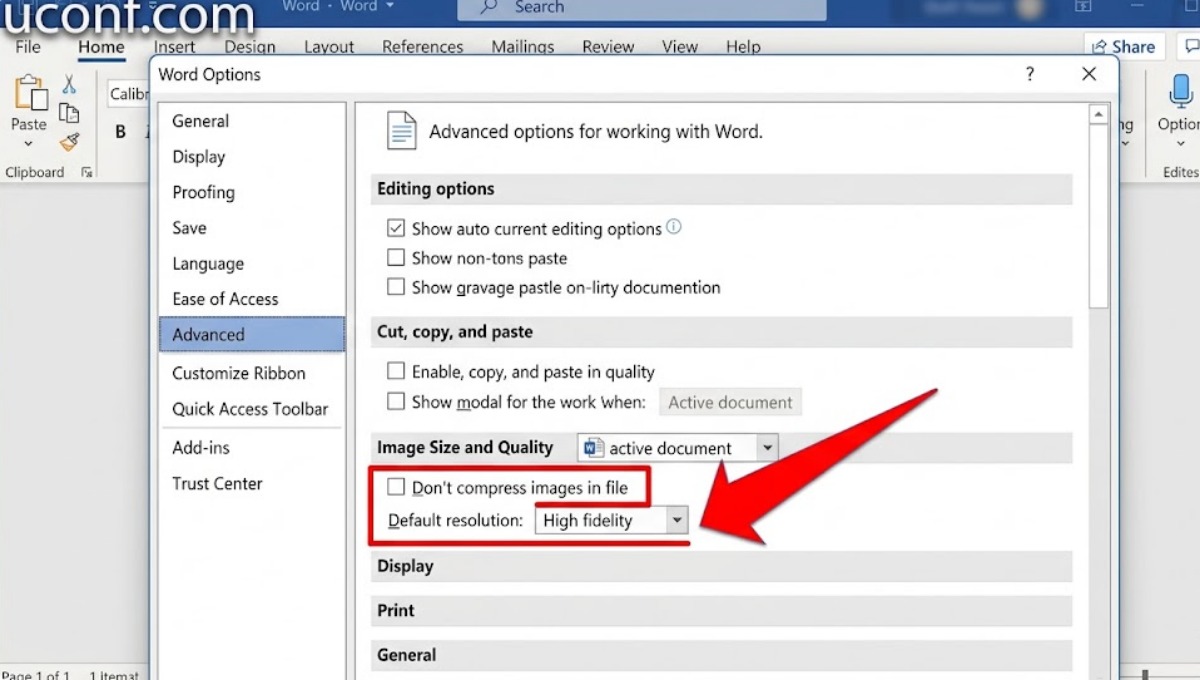Switch to the Design tab
Screen dimensions: 1200x680
249,47
